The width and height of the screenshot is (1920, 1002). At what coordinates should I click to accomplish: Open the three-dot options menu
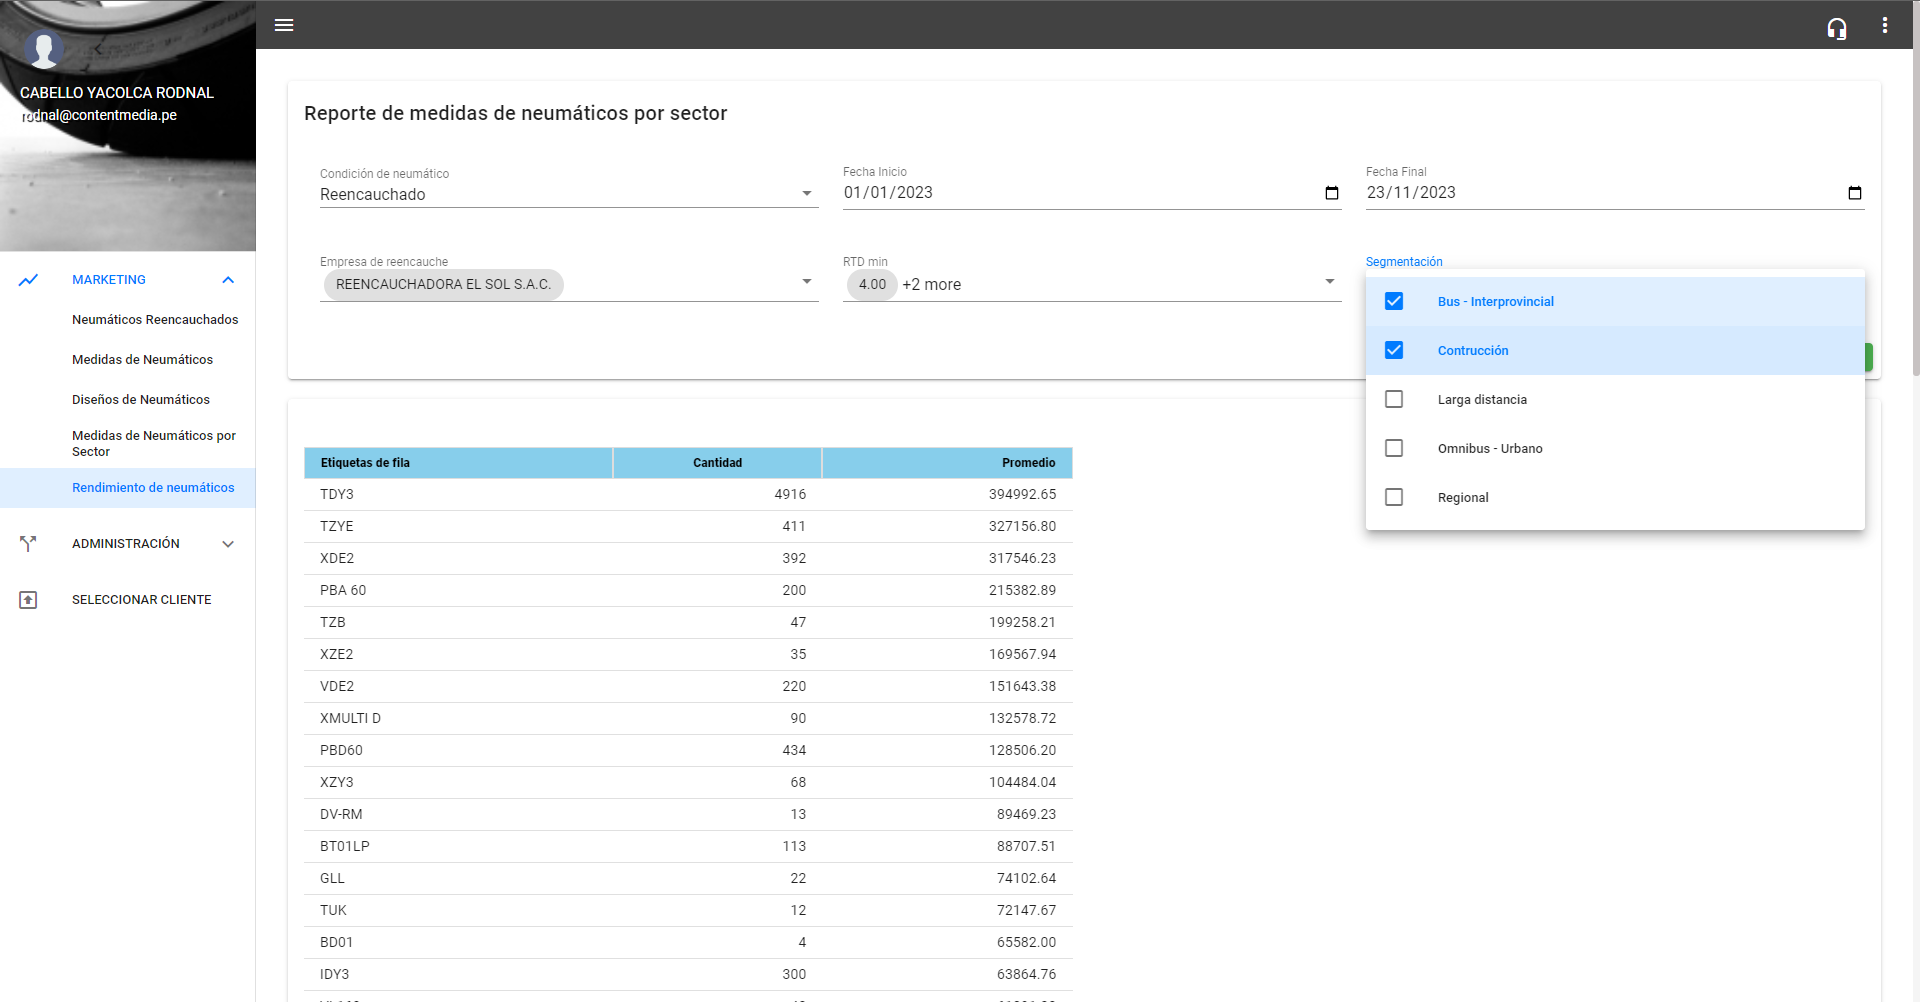pyautogui.click(x=1885, y=26)
